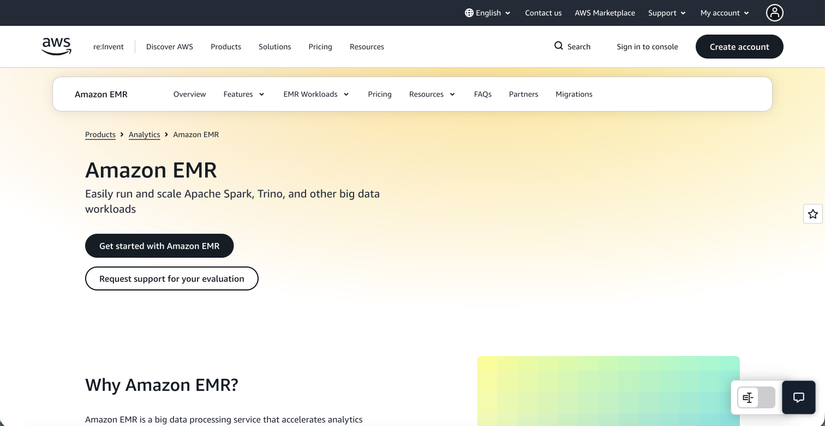Click Sign in to console
The height and width of the screenshot is (426, 825).
point(647,46)
